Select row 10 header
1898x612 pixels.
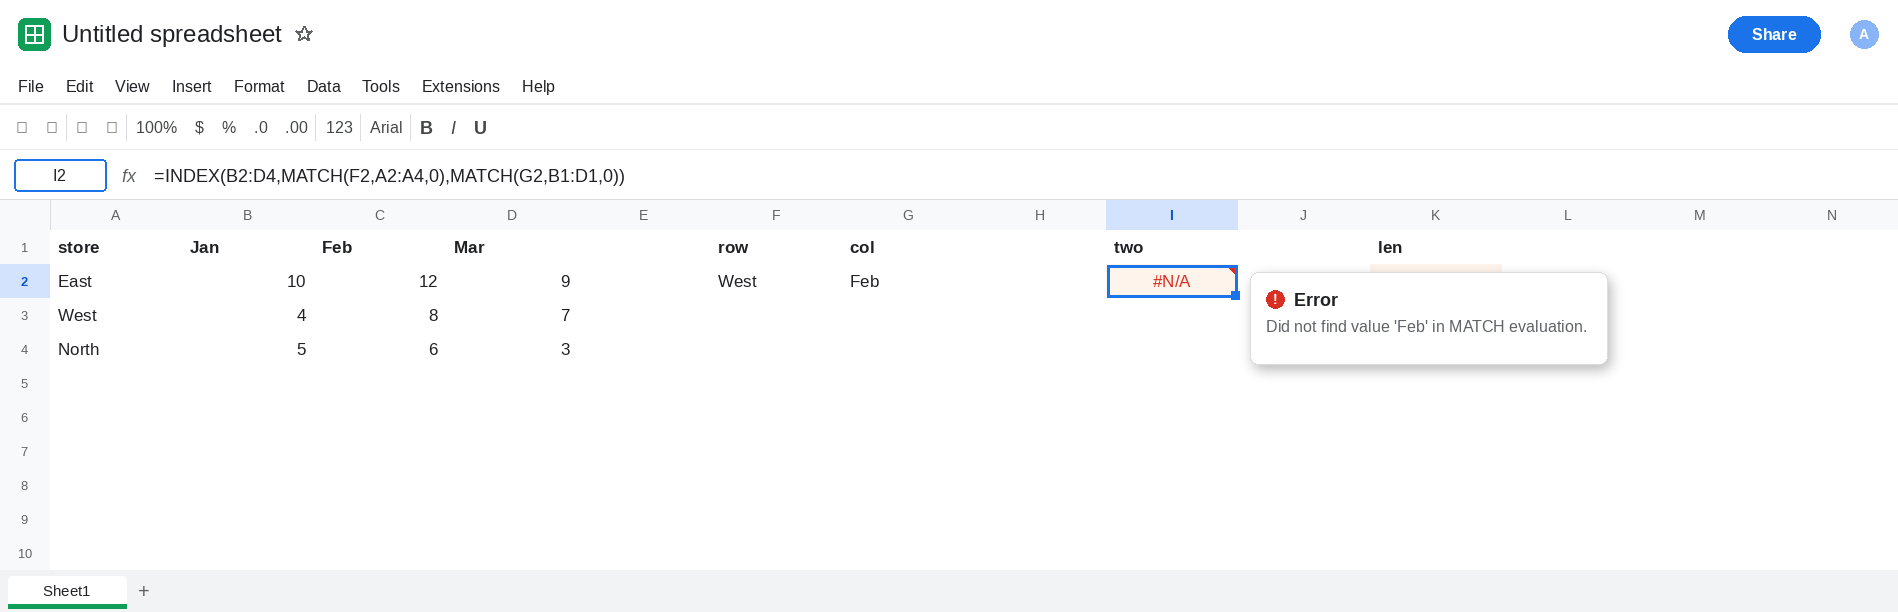point(25,553)
